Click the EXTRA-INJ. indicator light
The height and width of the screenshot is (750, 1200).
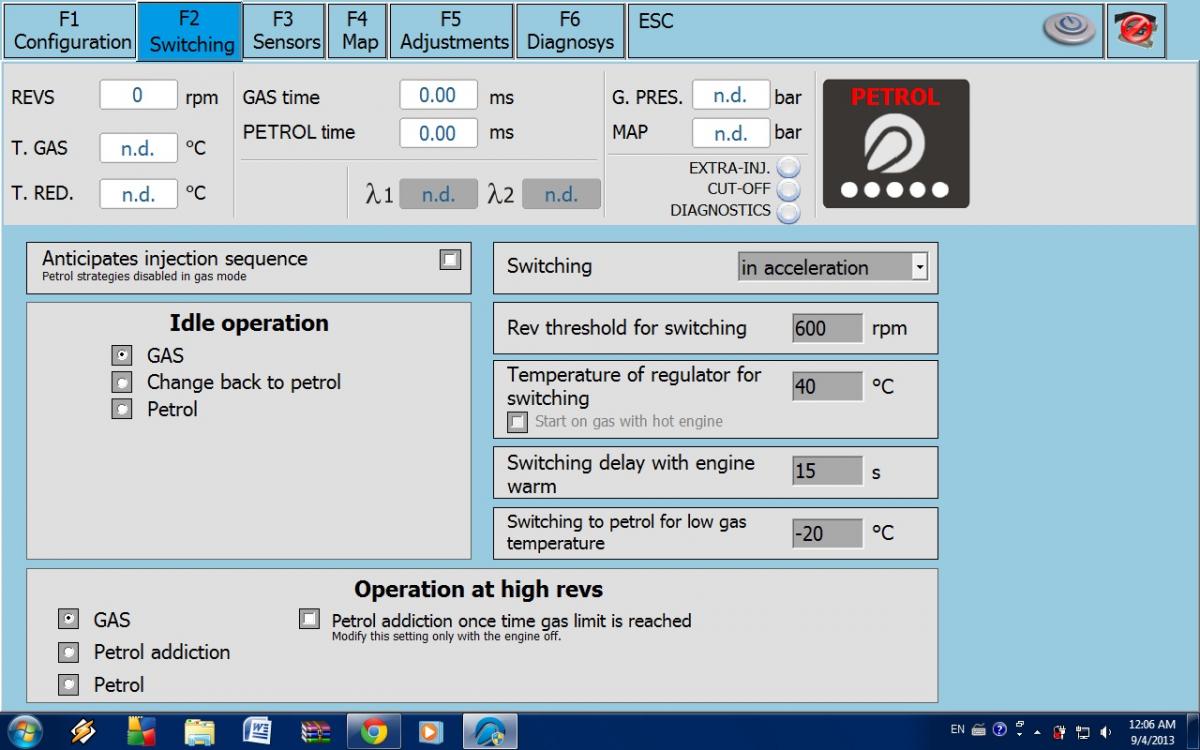click(788, 168)
